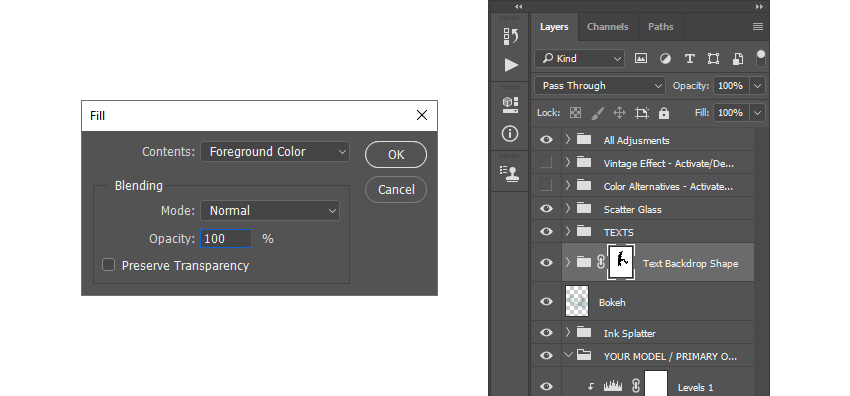Lock transparent pixels icon
850x396 pixels.
tap(575, 113)
